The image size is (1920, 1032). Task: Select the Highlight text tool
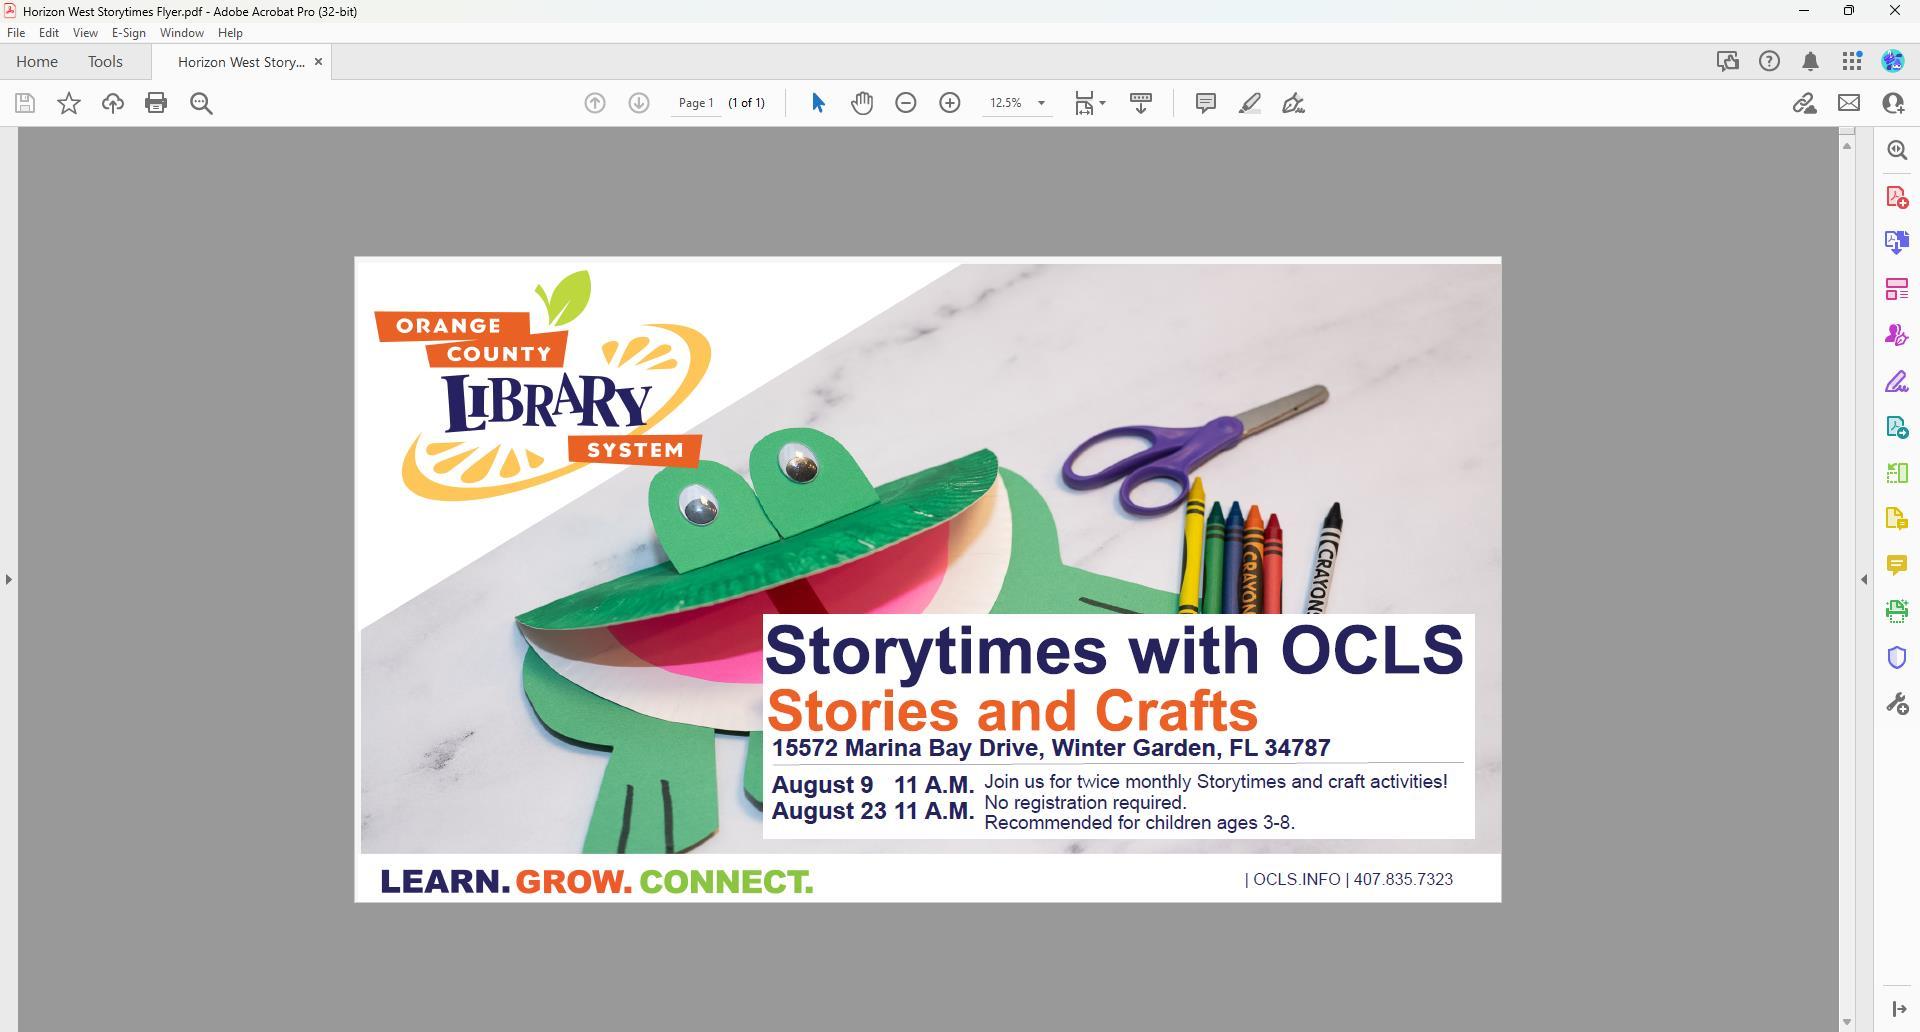click(1250, 103)
